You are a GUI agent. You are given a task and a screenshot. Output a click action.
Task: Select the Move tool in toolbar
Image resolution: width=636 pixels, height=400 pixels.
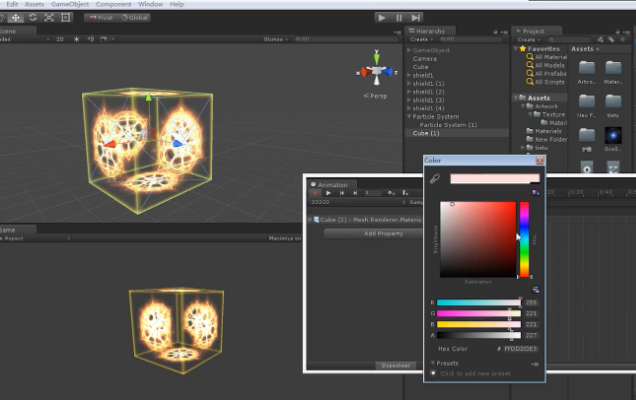click(x=17, y=17)
